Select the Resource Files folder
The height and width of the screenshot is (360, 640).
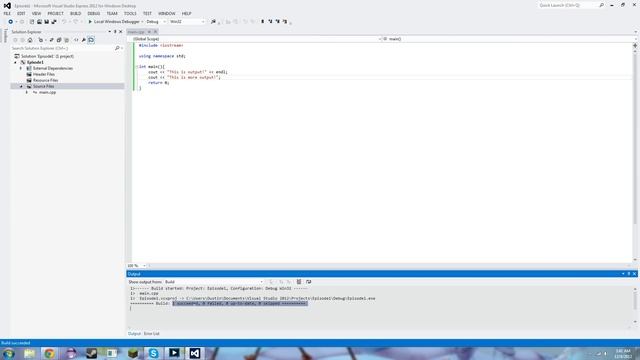[45, 80]
